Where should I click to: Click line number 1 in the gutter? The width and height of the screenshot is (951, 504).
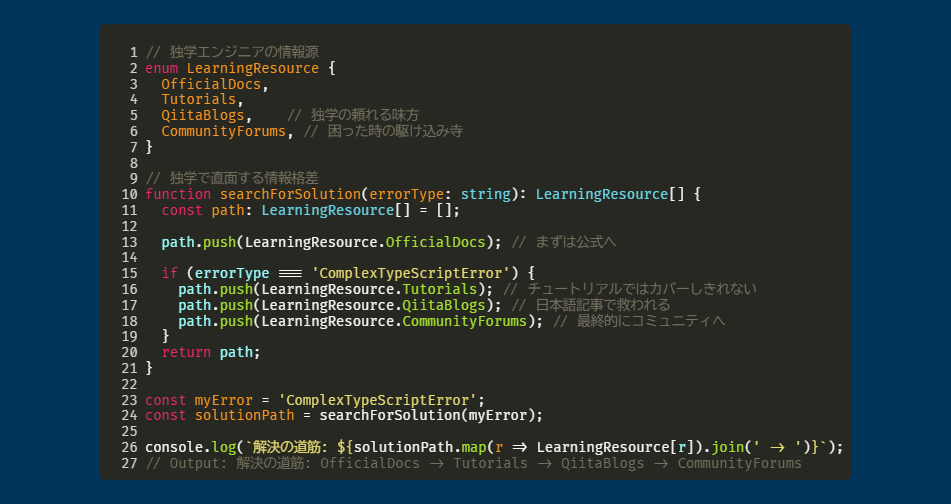(133, 53)
